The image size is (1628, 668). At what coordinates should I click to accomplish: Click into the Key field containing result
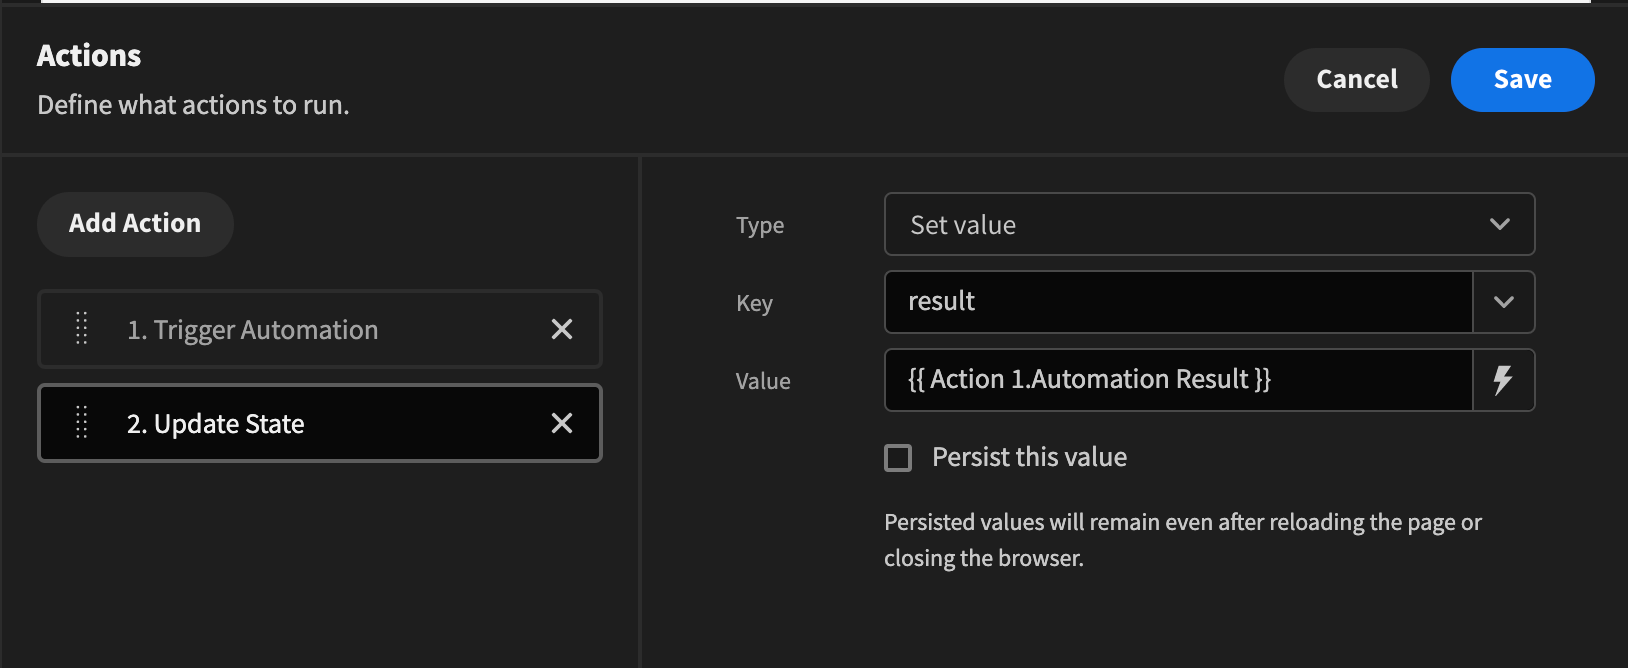click(x=1178, y=302)
